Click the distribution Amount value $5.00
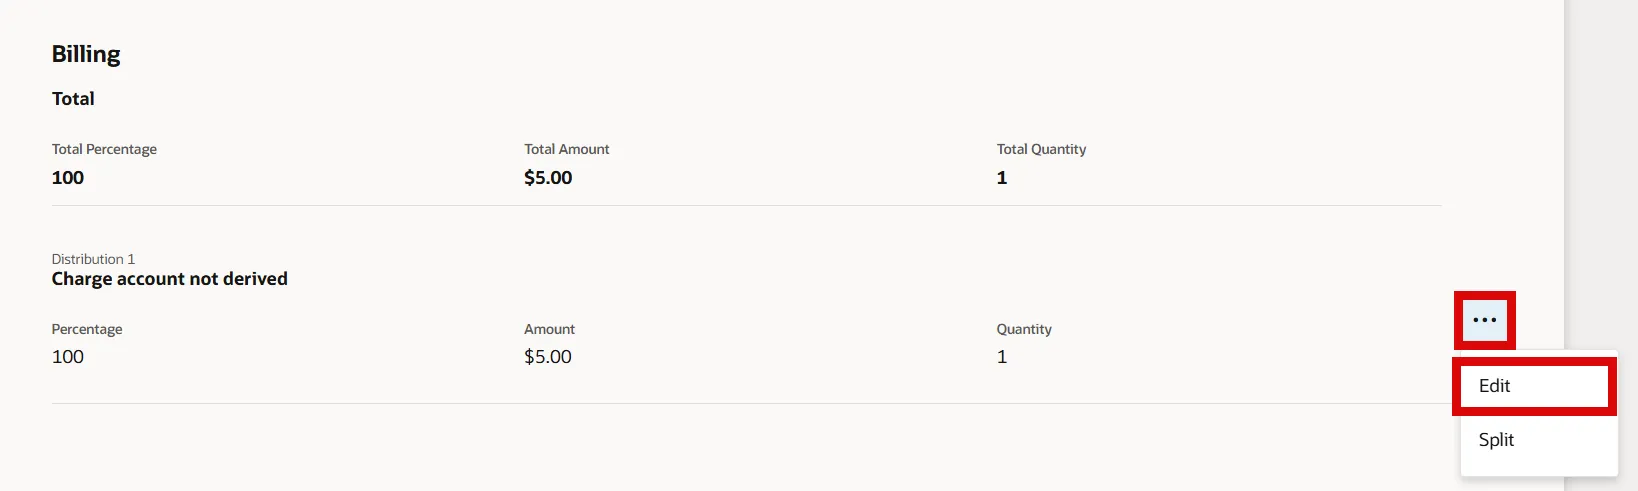Screen dimensions: 1638x491 coord(548,357)
